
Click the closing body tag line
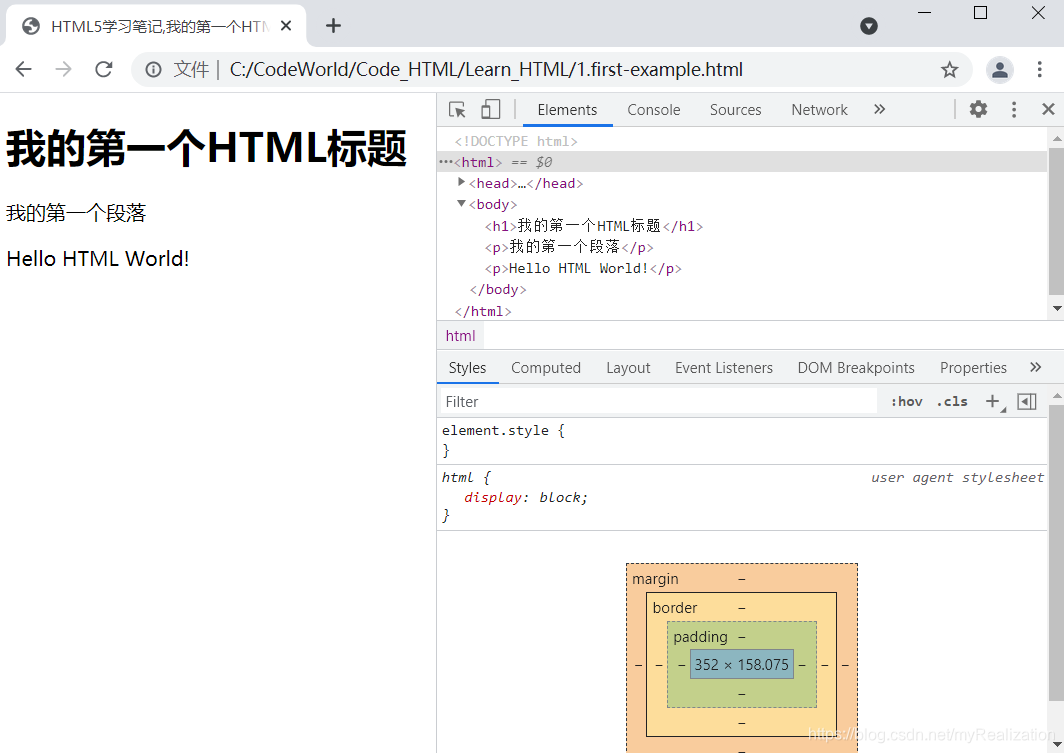click(498, 290)
